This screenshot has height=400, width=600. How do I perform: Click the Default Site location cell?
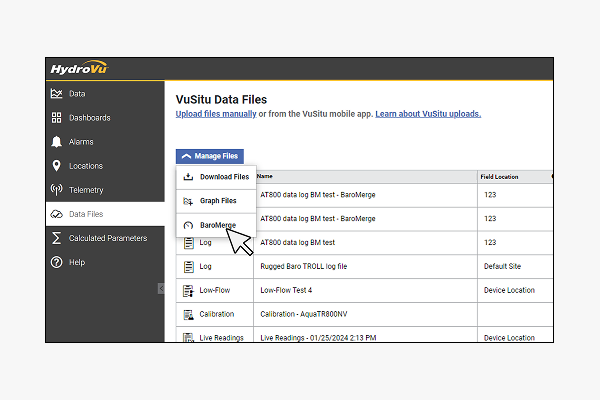[x=502, y=266]
